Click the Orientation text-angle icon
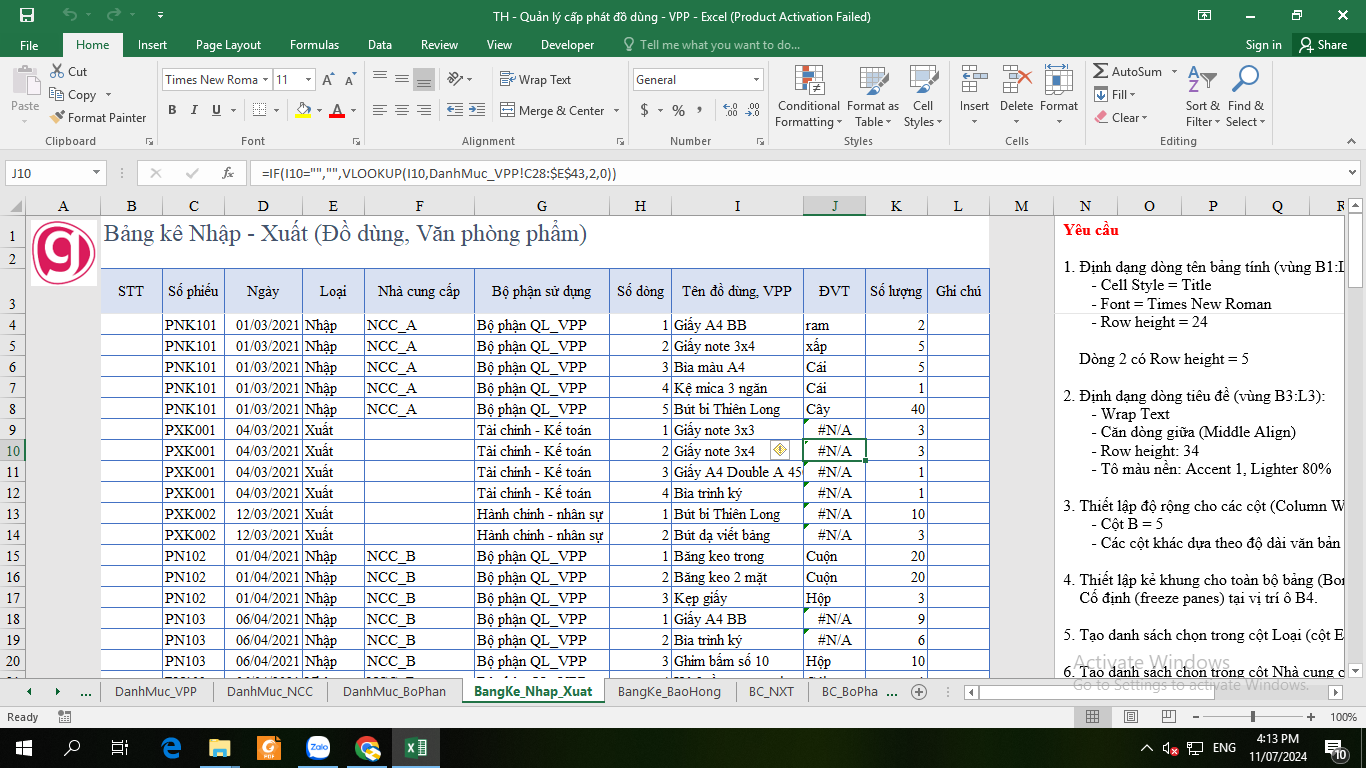This screenshot has height=768, width=1366. (x=455, y=79)
